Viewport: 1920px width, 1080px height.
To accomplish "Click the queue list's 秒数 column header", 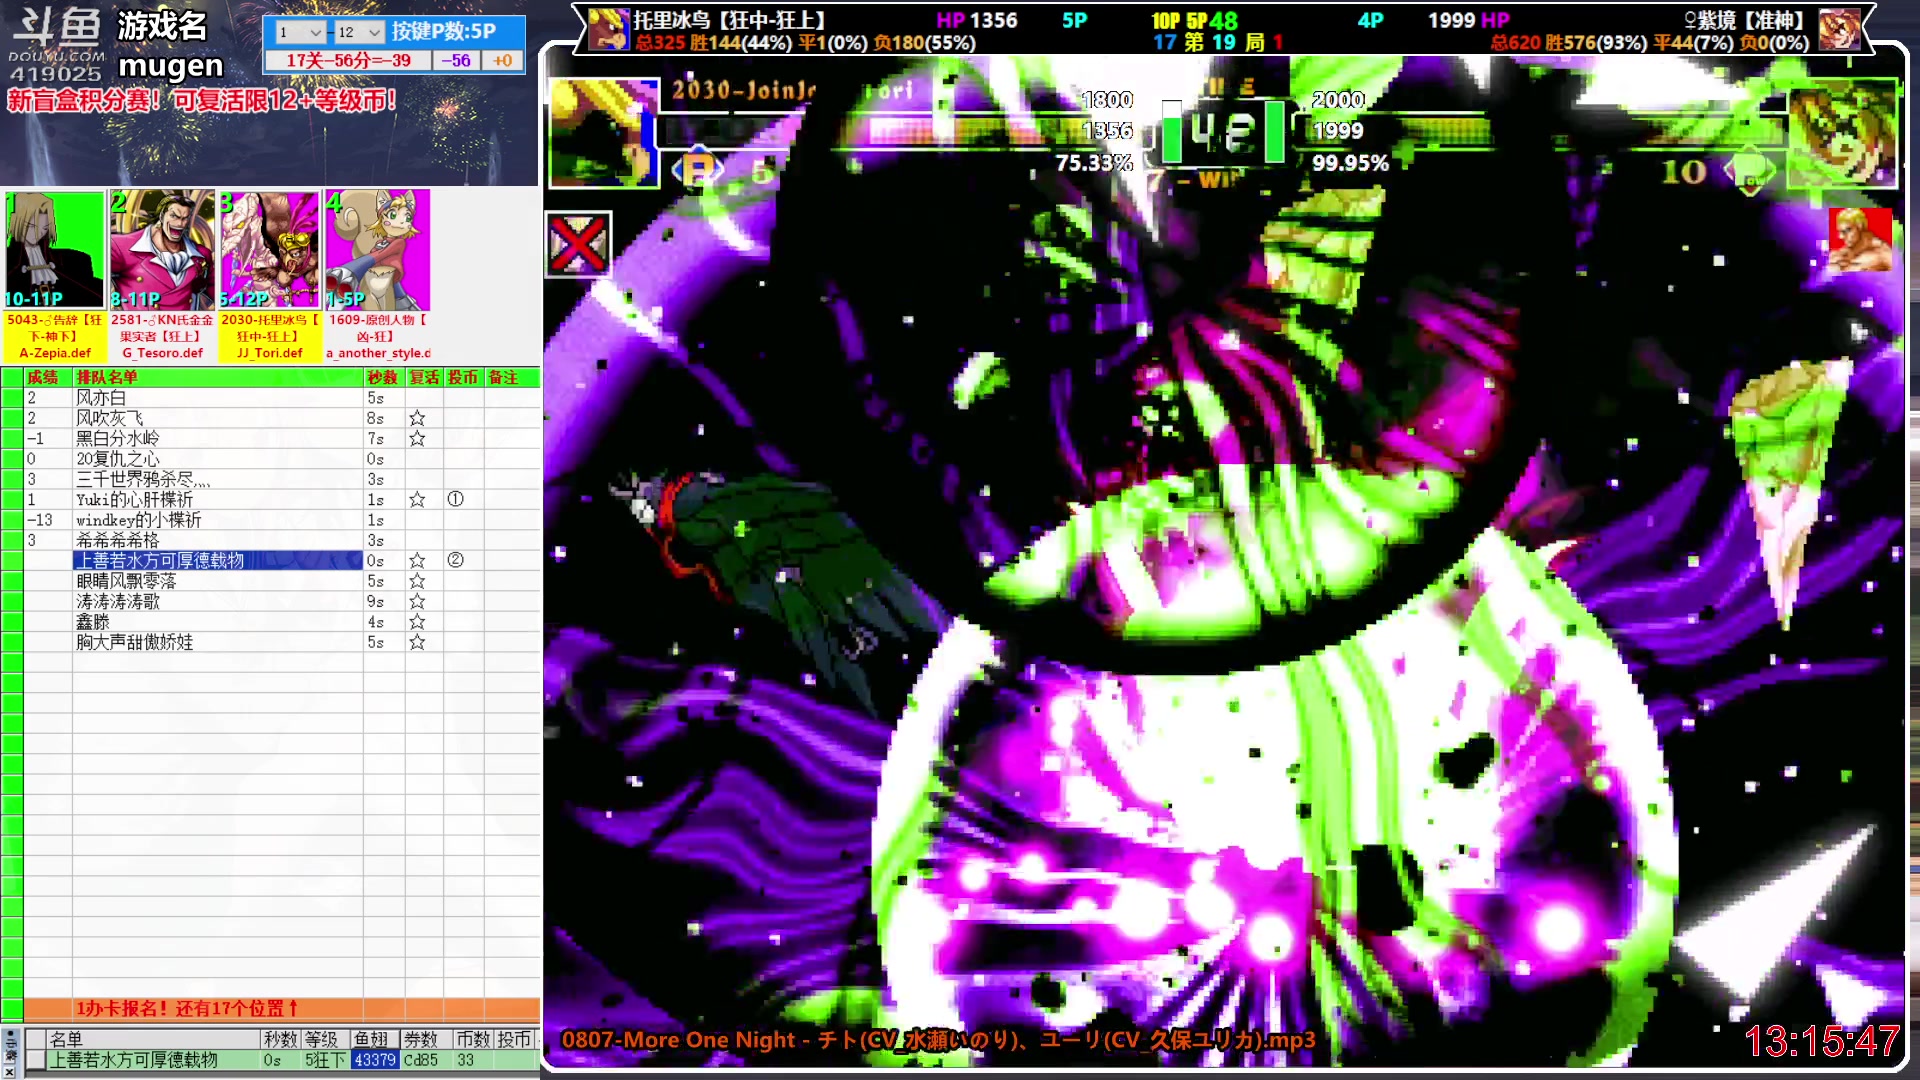I will coord(383,377).
